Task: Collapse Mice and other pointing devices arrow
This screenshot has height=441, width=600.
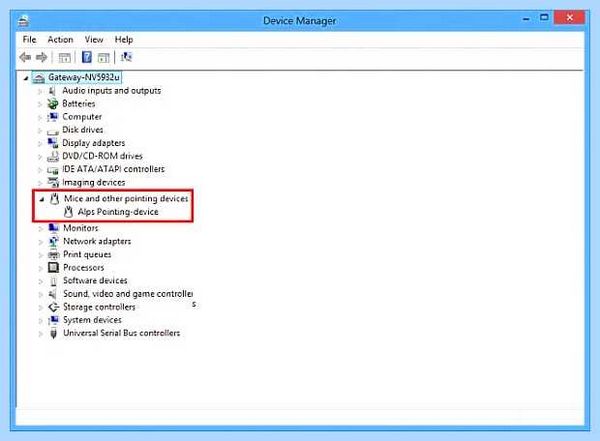Action: coord(42,199)
